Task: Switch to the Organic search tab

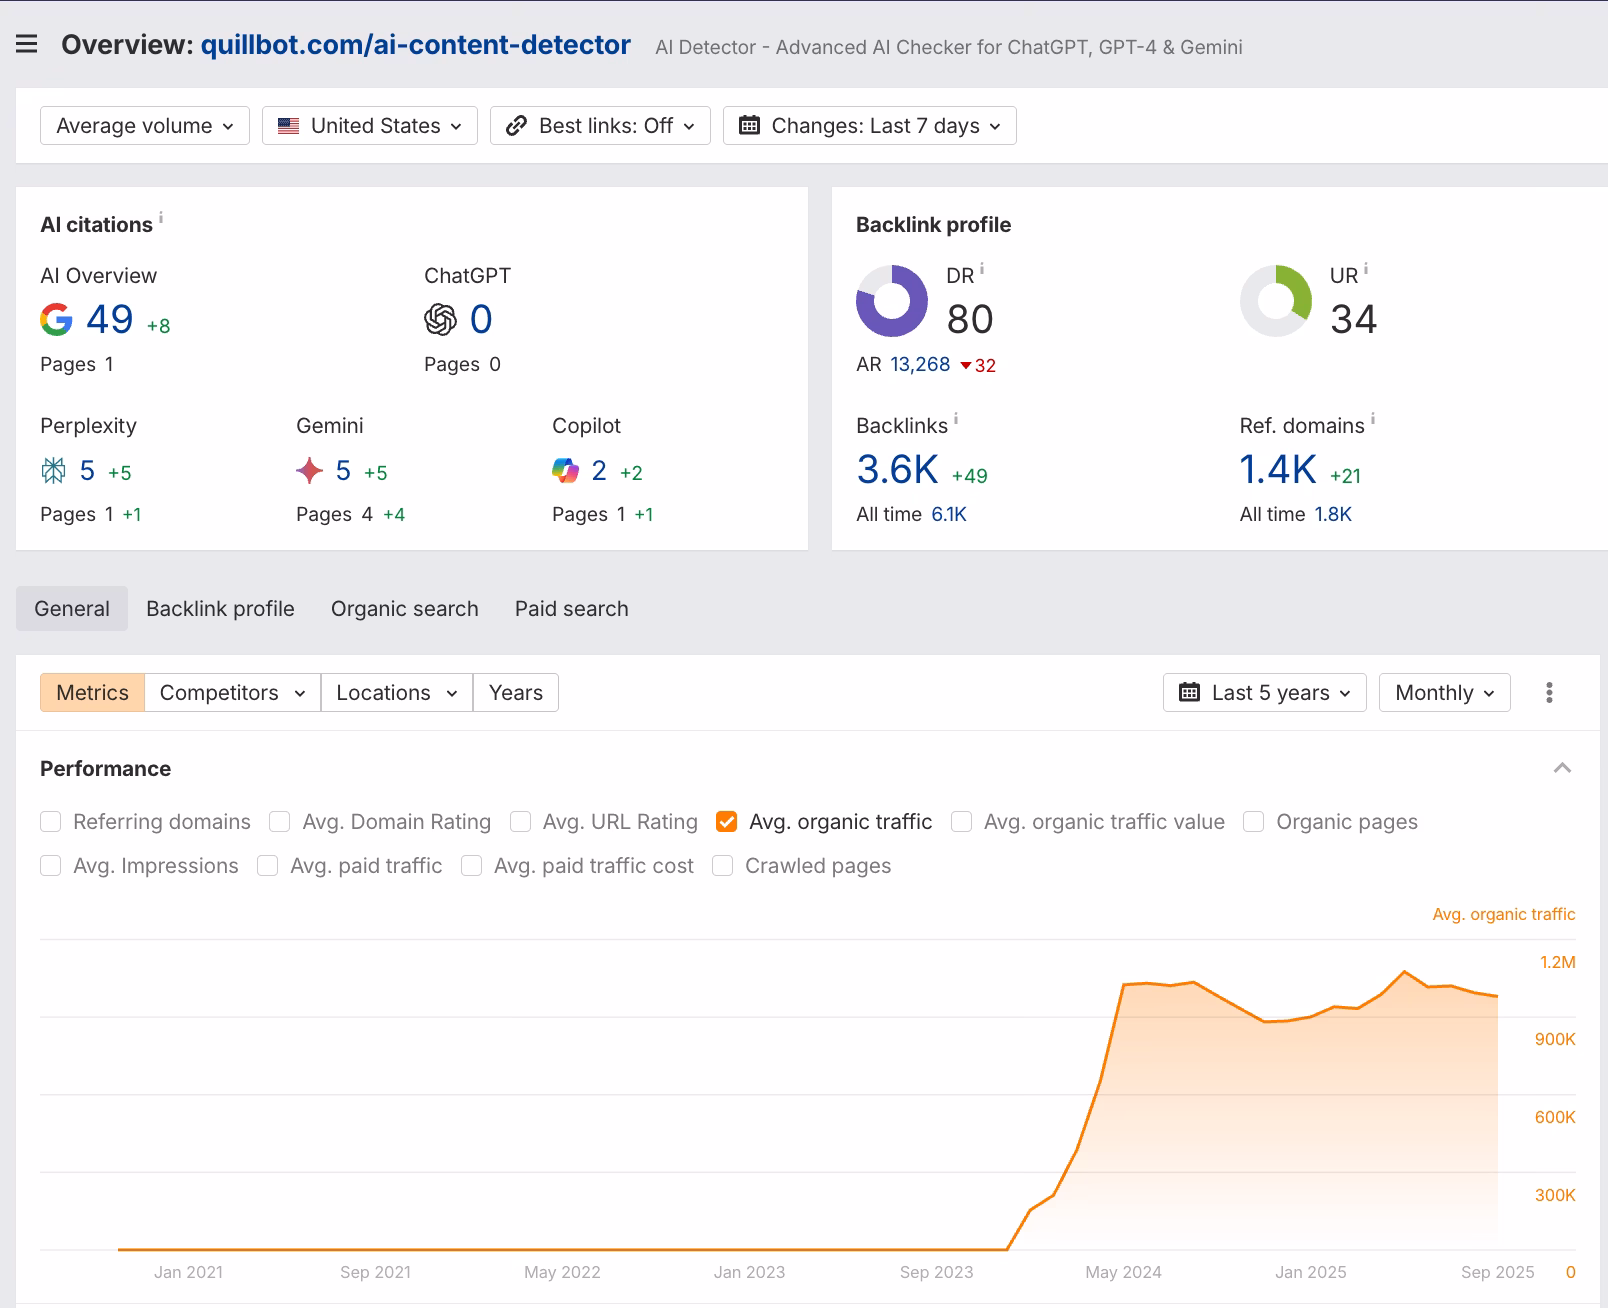Action: (x=405, y=608)
